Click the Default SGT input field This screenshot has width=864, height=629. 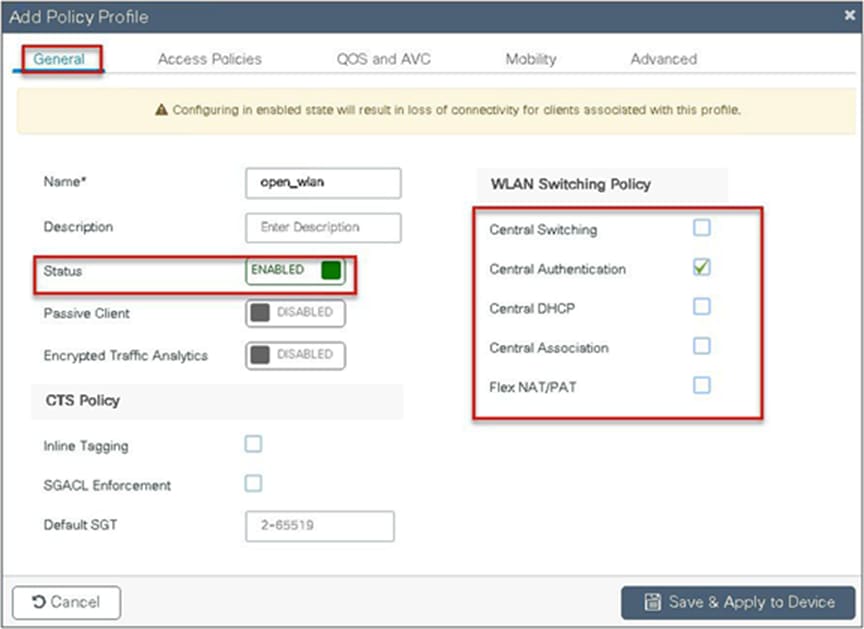pyautogui.click(x=322, y=526)
